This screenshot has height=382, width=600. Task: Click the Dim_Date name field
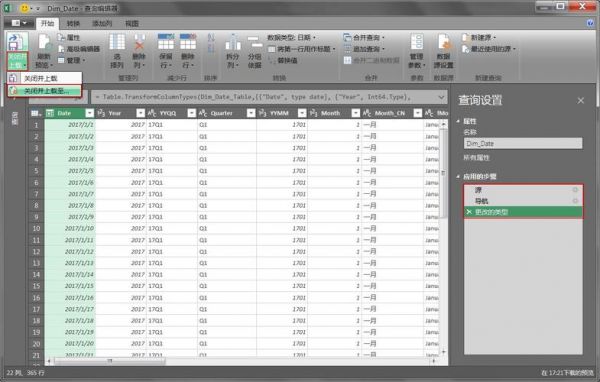(523, 144)
